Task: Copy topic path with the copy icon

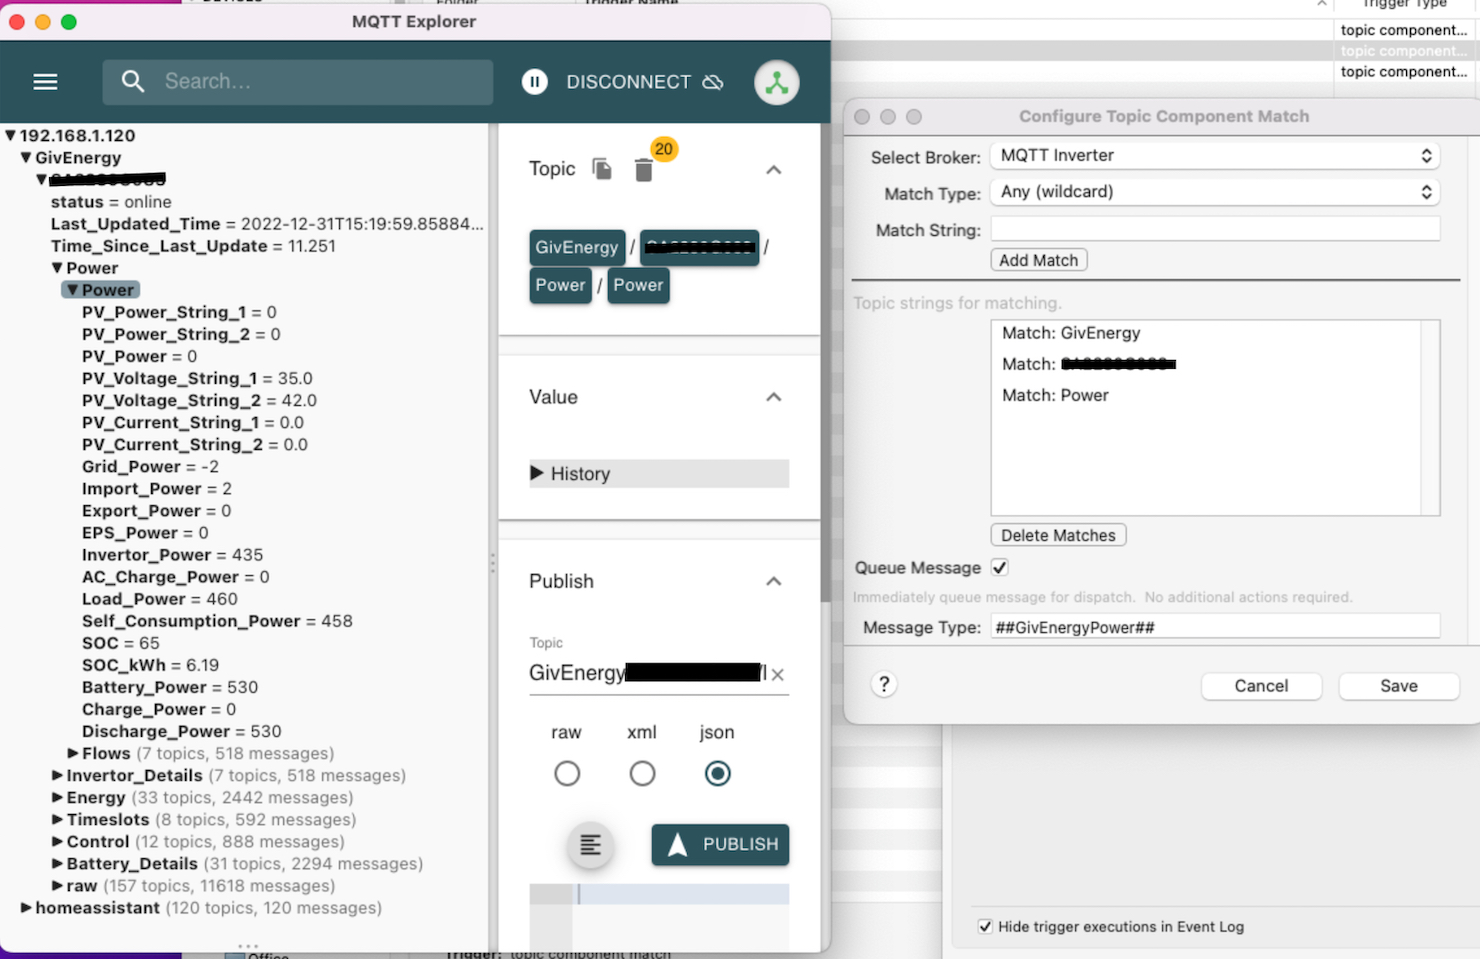Action: (x=602, y=169)
